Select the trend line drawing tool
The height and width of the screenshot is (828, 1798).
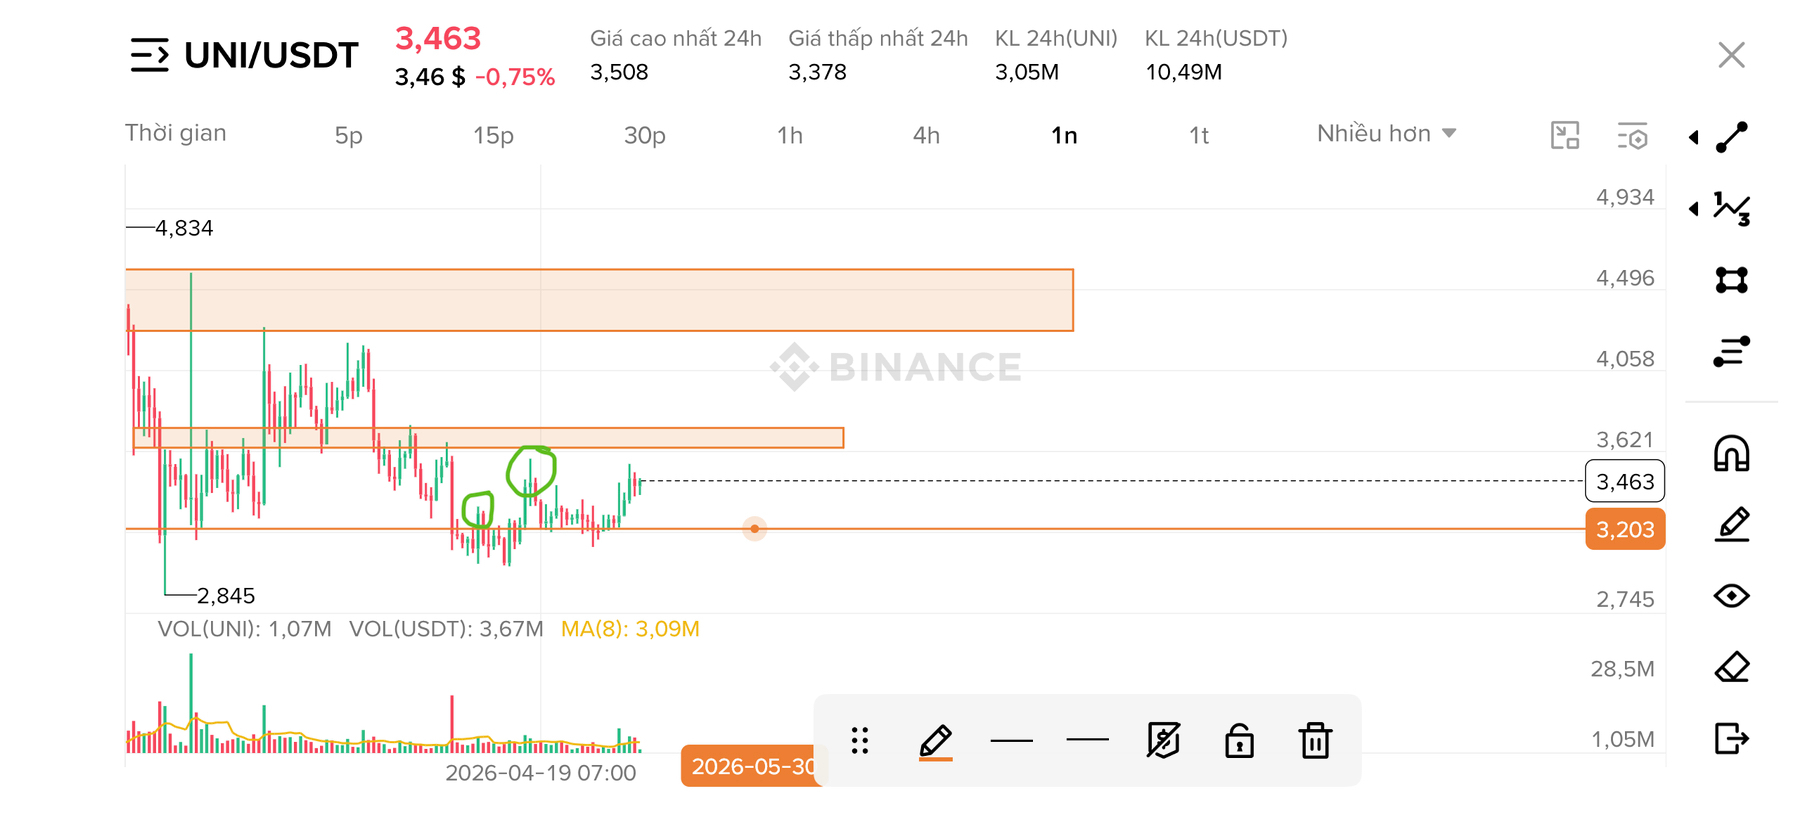coord(1731,137)
